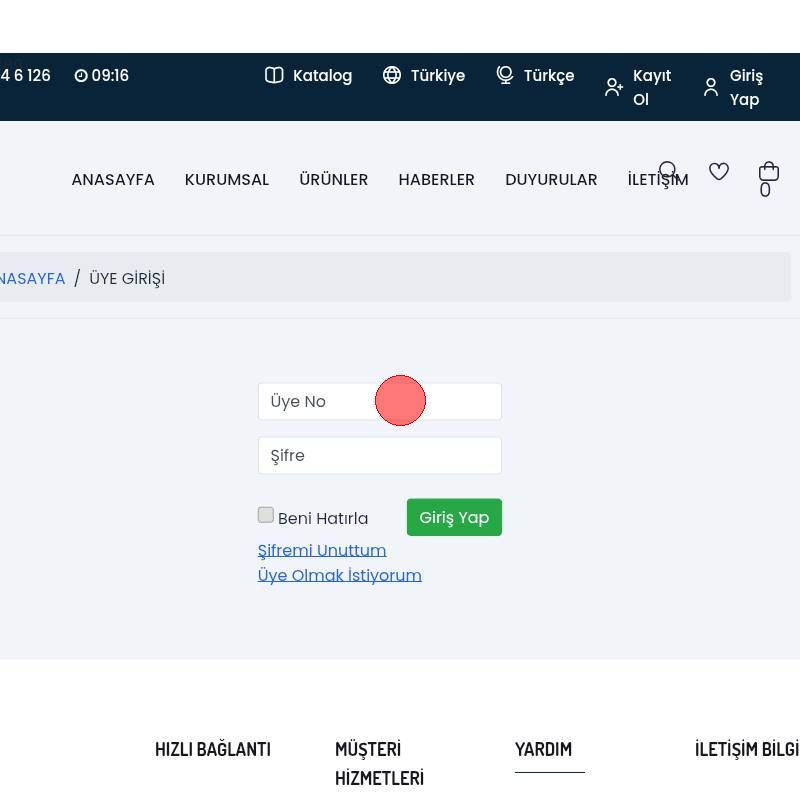Click the Katalog book icon
Image resolution: width=800 pixels, height=800 pixels.
(274, 76)
